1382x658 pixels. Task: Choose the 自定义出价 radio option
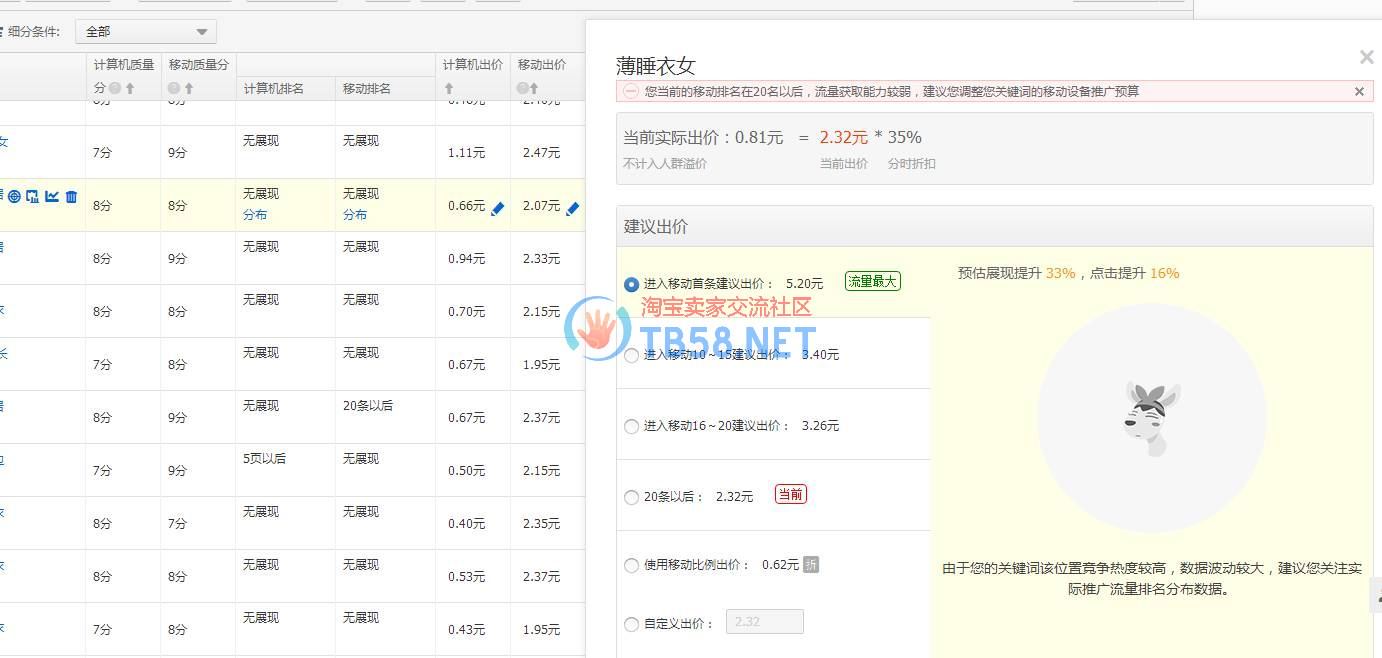pos(631,624)
